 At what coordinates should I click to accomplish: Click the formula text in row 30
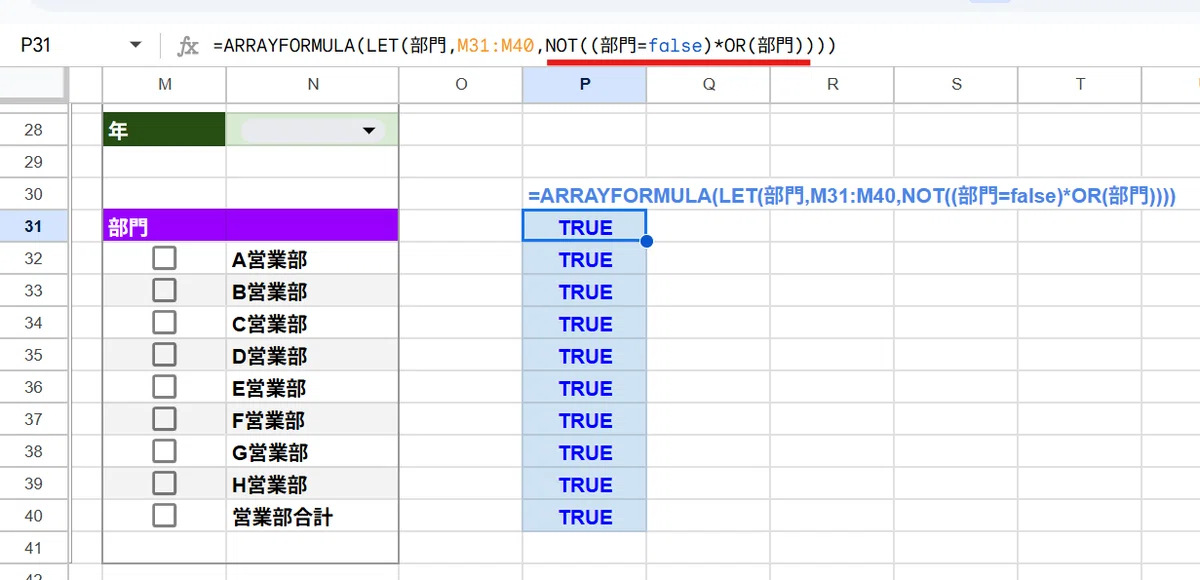[852, 196]
